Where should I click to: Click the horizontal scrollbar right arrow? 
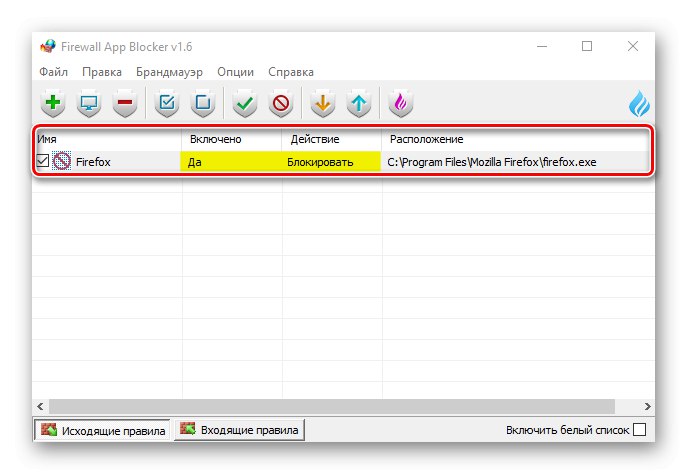point(647,406)
